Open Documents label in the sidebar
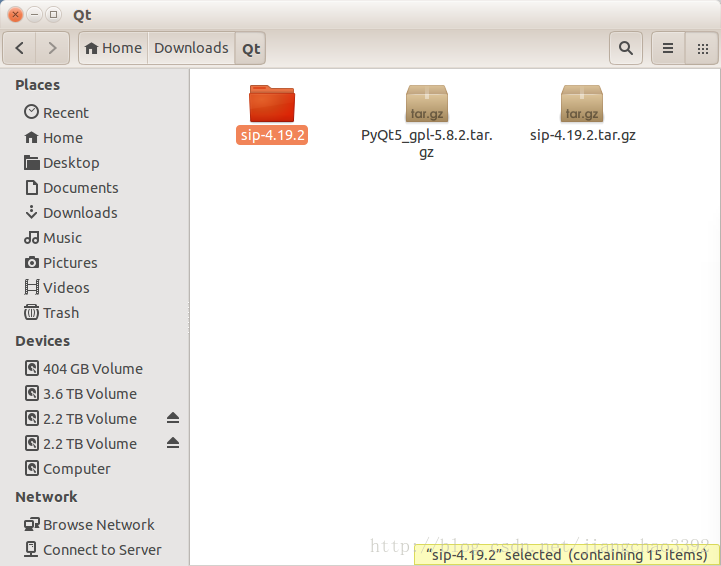Image resolution: width=721 pixels, height=566 pixels. 81,188
